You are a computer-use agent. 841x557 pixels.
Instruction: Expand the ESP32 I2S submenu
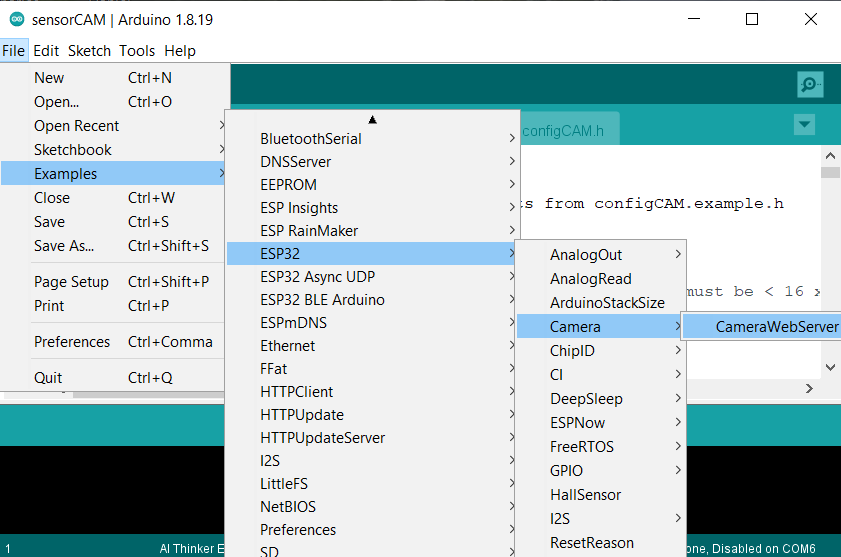click(601, 519)
